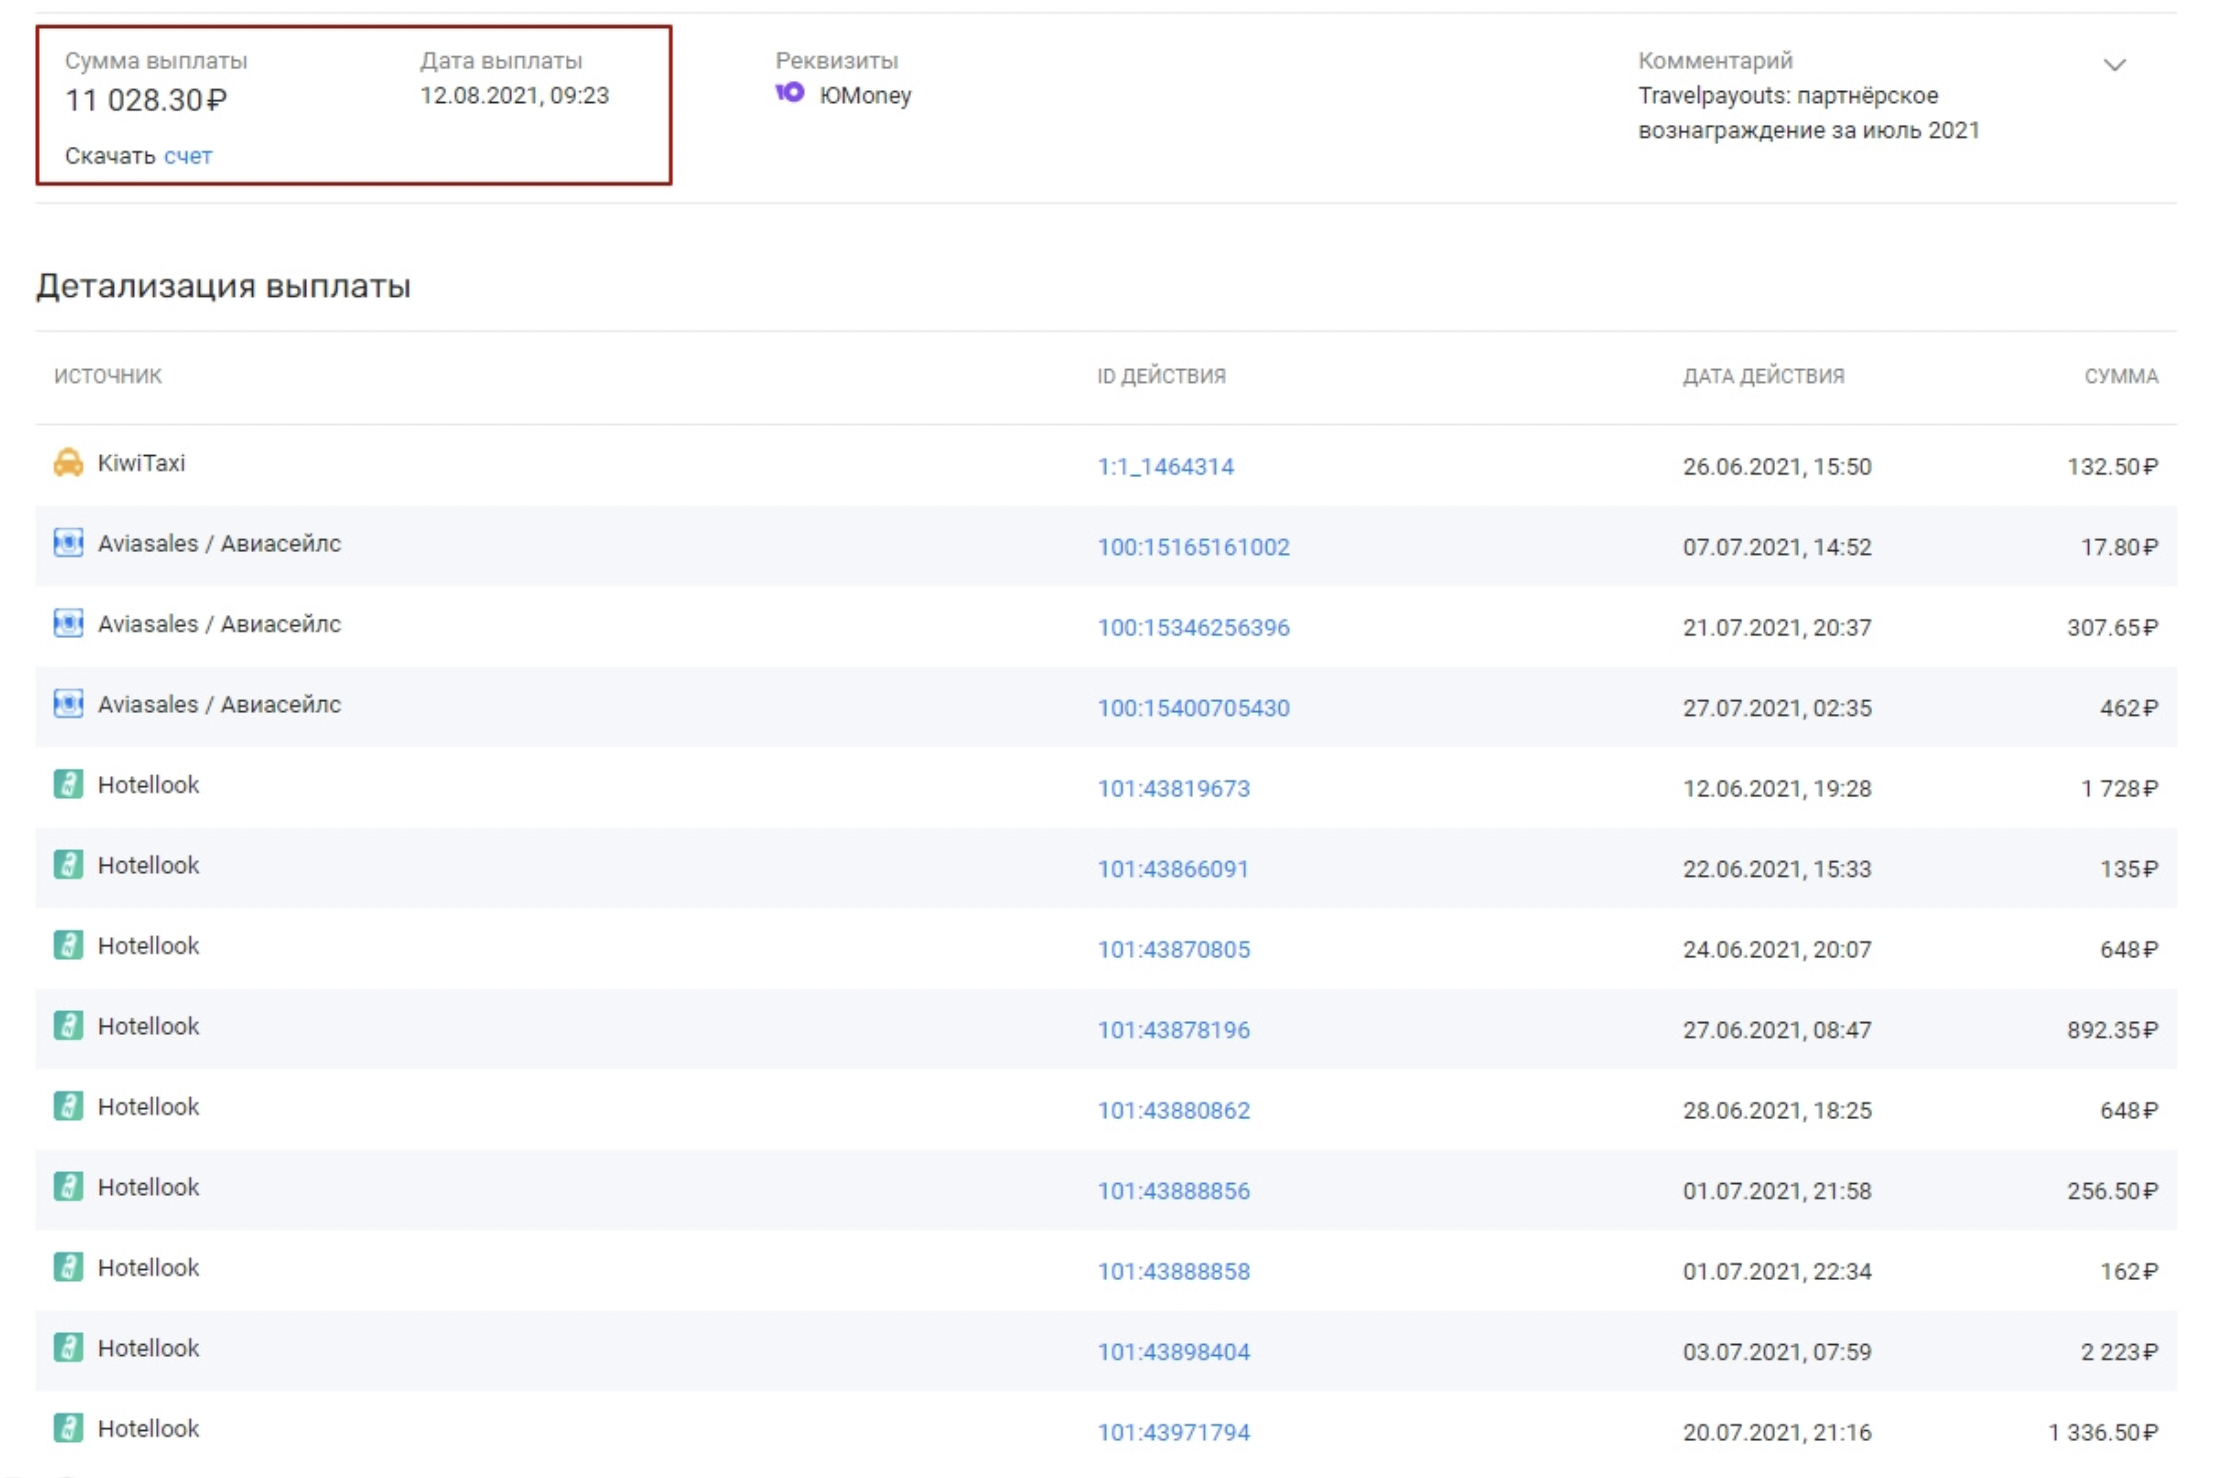Sort by the Дата действия column header
2224x1478 pixels.
[x=1763, y=376]
